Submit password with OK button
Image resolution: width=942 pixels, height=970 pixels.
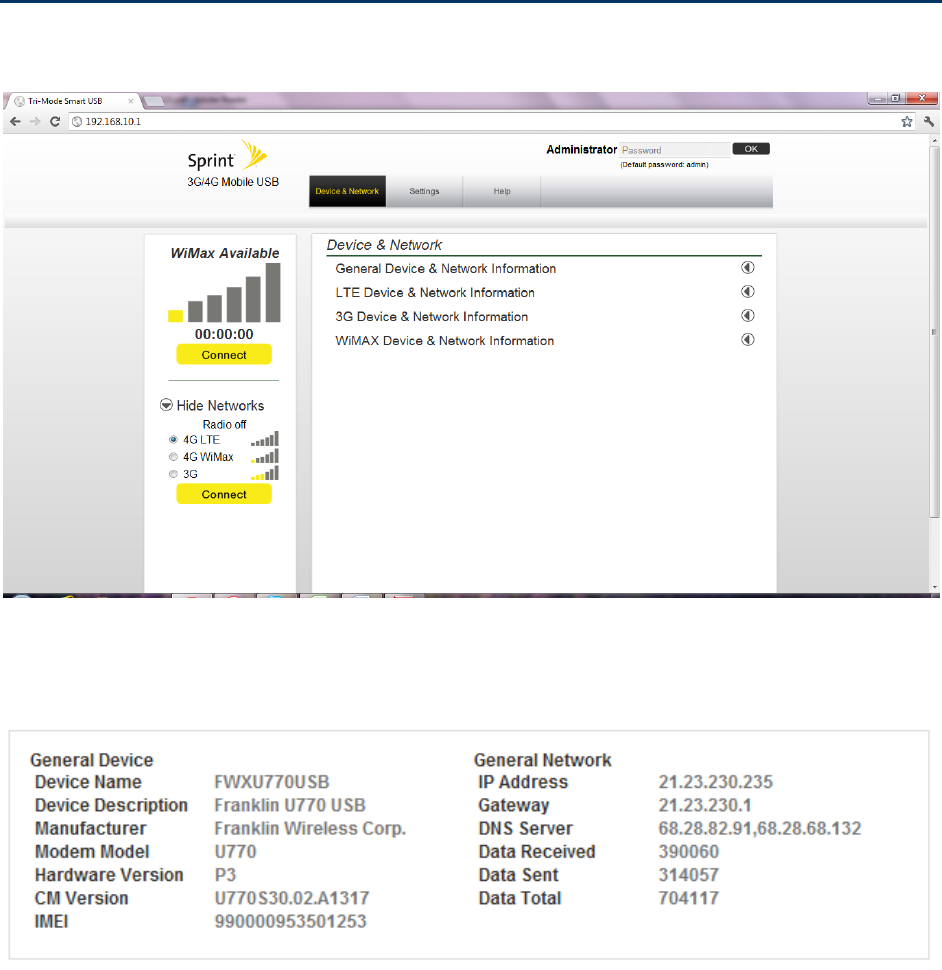(x=751, y=149)
